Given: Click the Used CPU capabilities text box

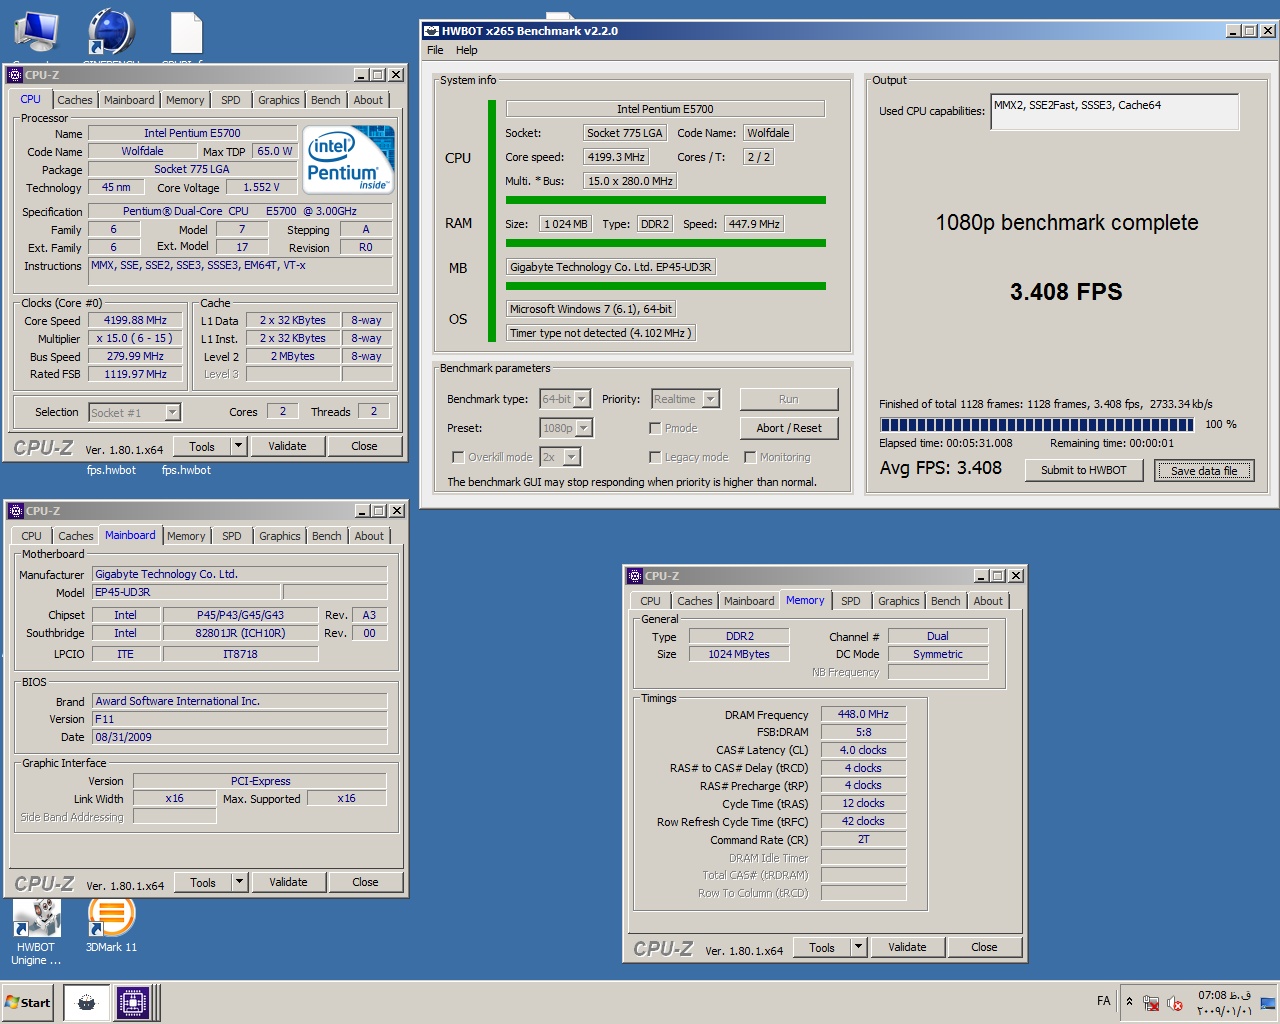Looking at the screenshot, I should click(x=1114, y=112).
